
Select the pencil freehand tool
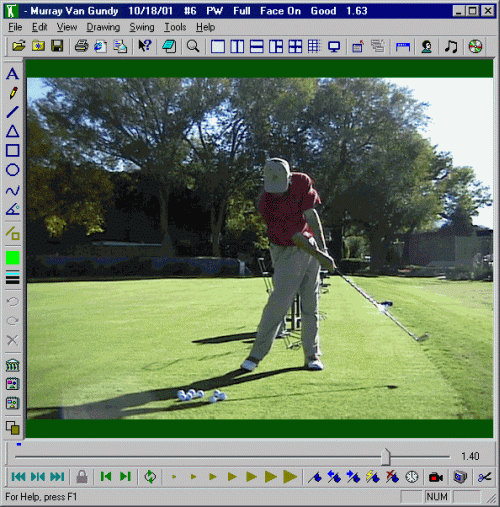point(13,93)
